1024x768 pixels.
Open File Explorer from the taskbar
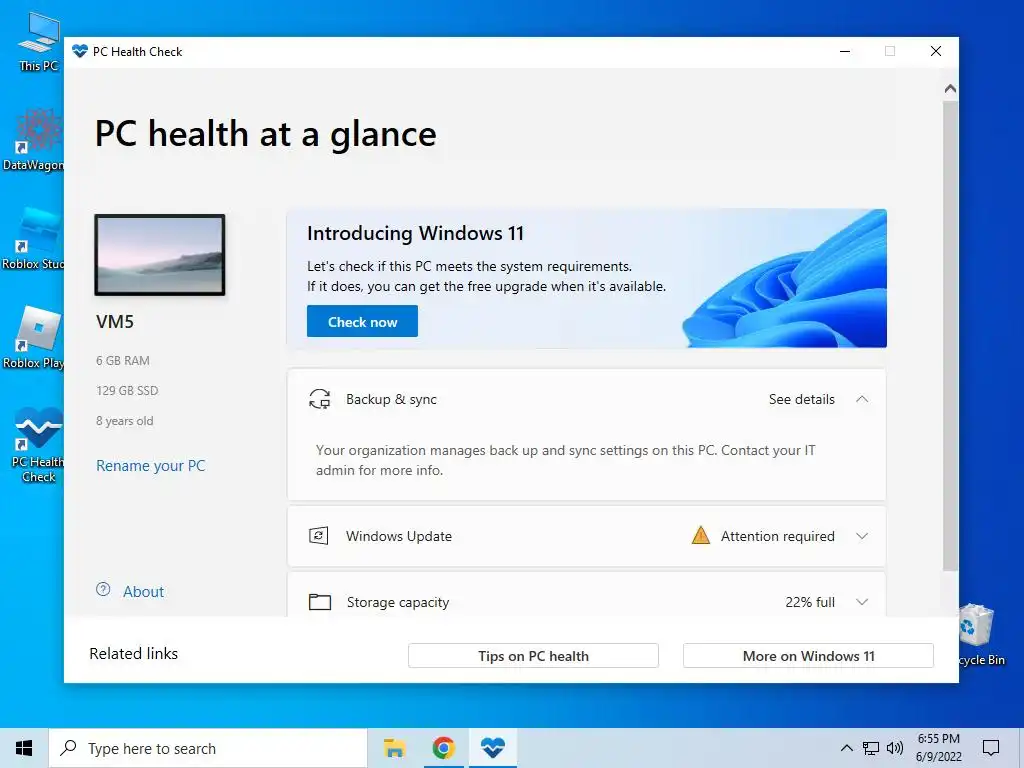[x=394, y=748]
